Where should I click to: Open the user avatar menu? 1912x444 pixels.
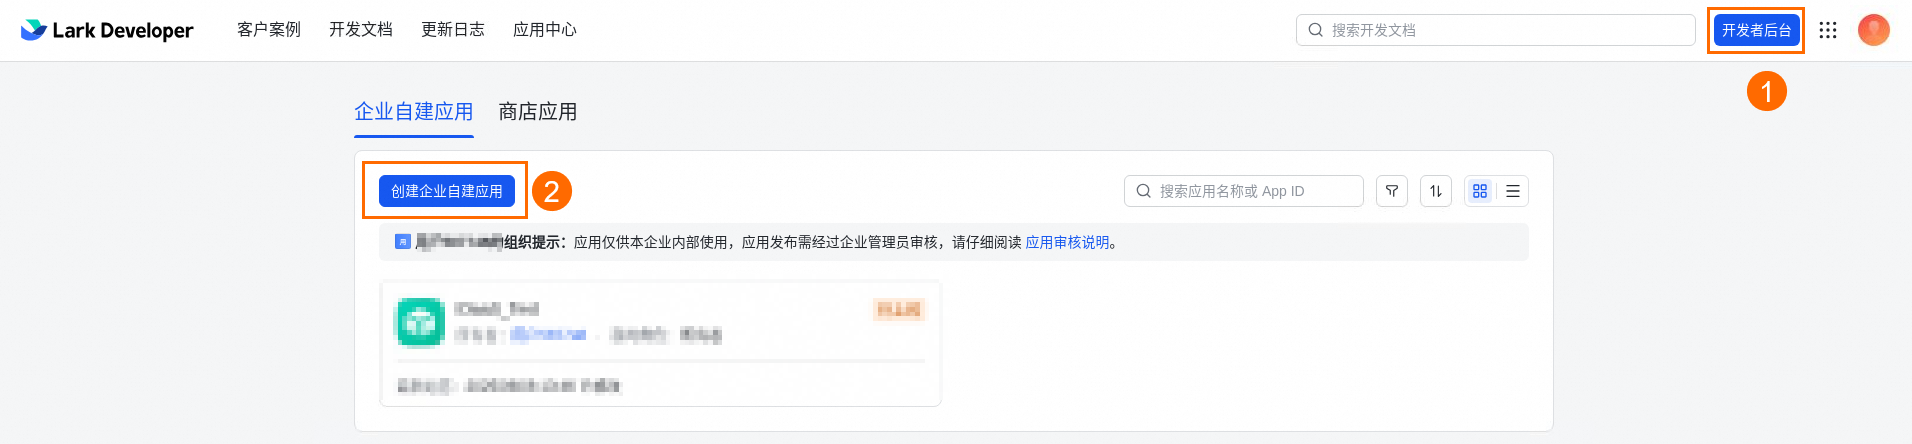[x=1874, y=30]
